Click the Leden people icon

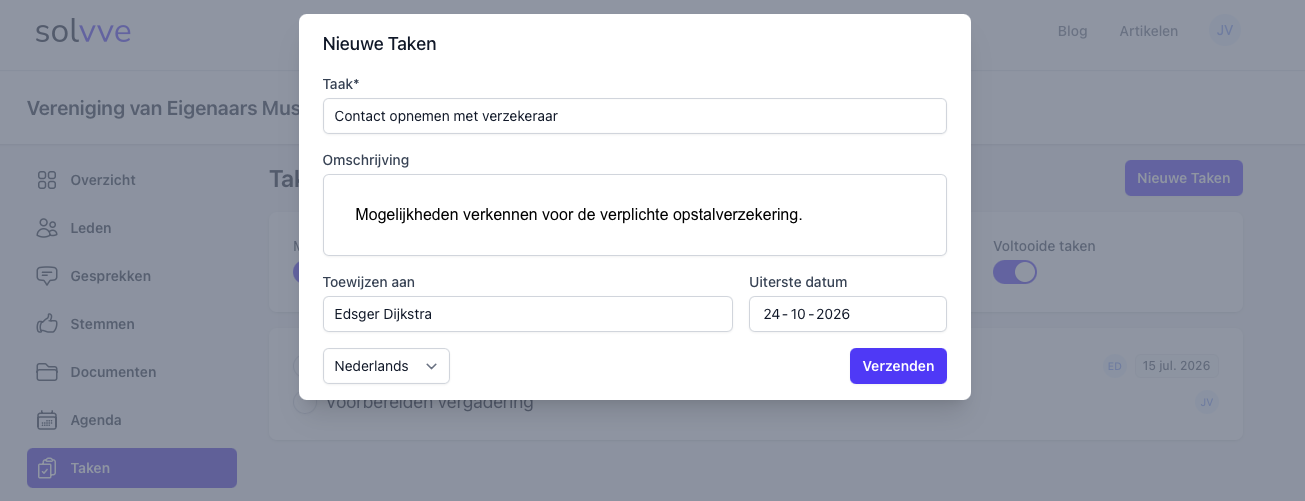47,228
